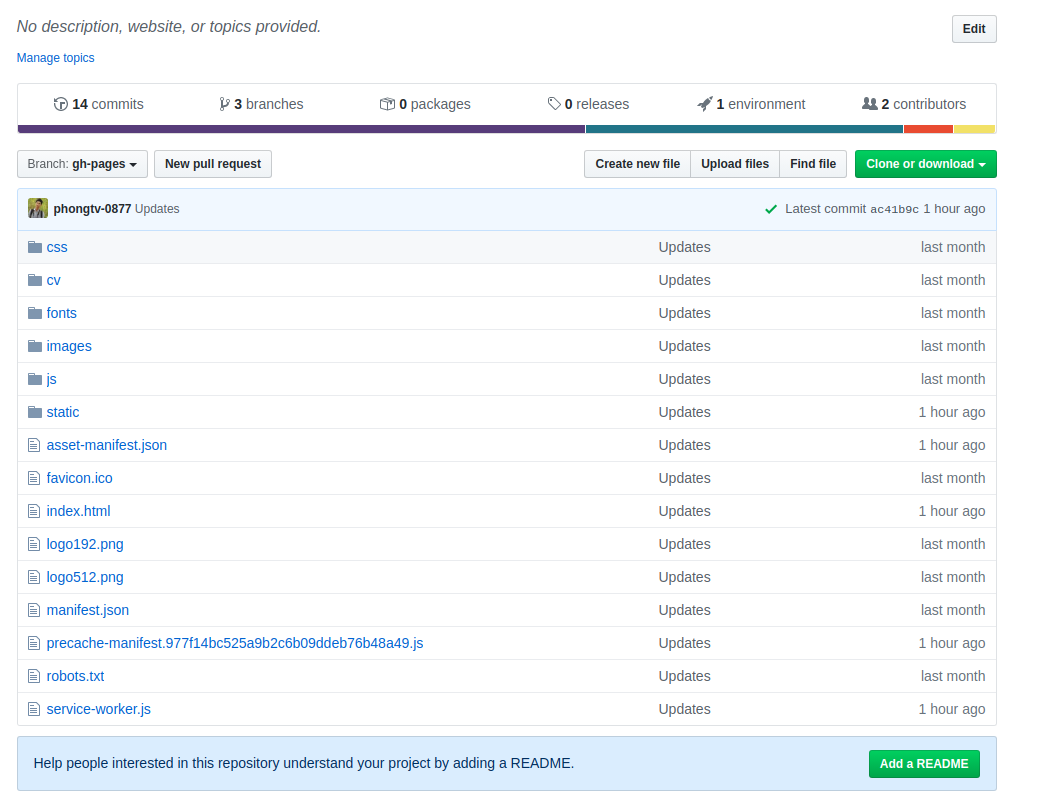Open the Branch: gh-pages dropdown

tap(82, 164)
